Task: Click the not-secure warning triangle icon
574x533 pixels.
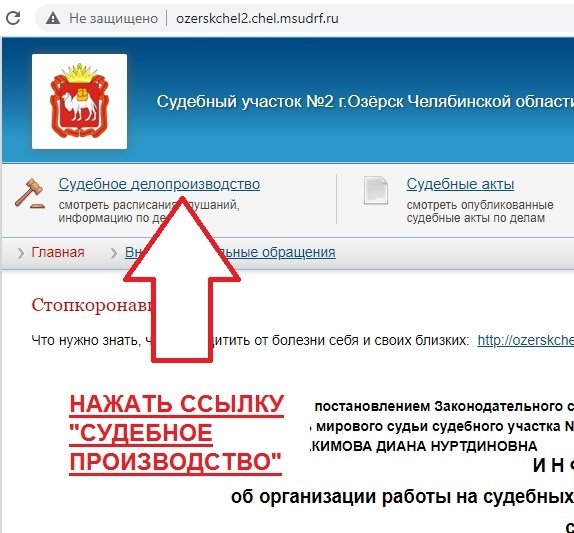Action: tap(53, 18)
